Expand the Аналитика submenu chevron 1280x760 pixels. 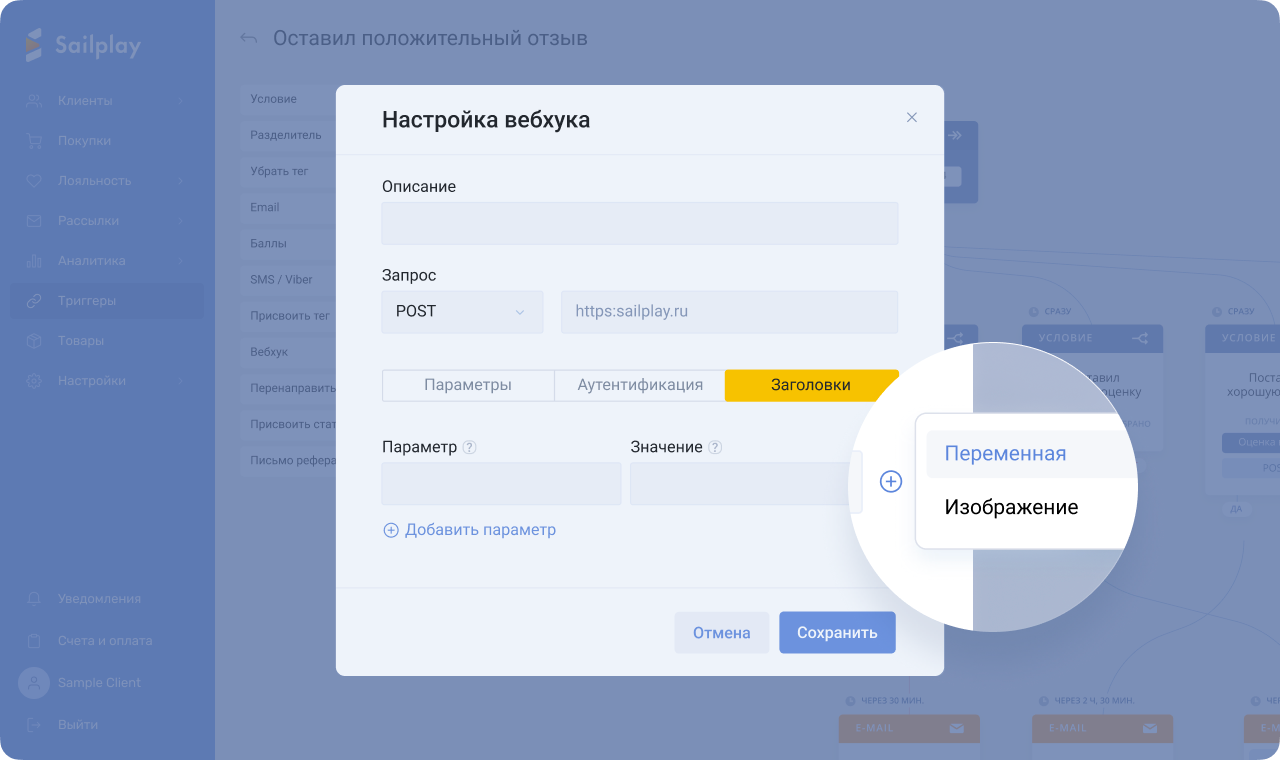pyautogui.click(x=180, y=261)
